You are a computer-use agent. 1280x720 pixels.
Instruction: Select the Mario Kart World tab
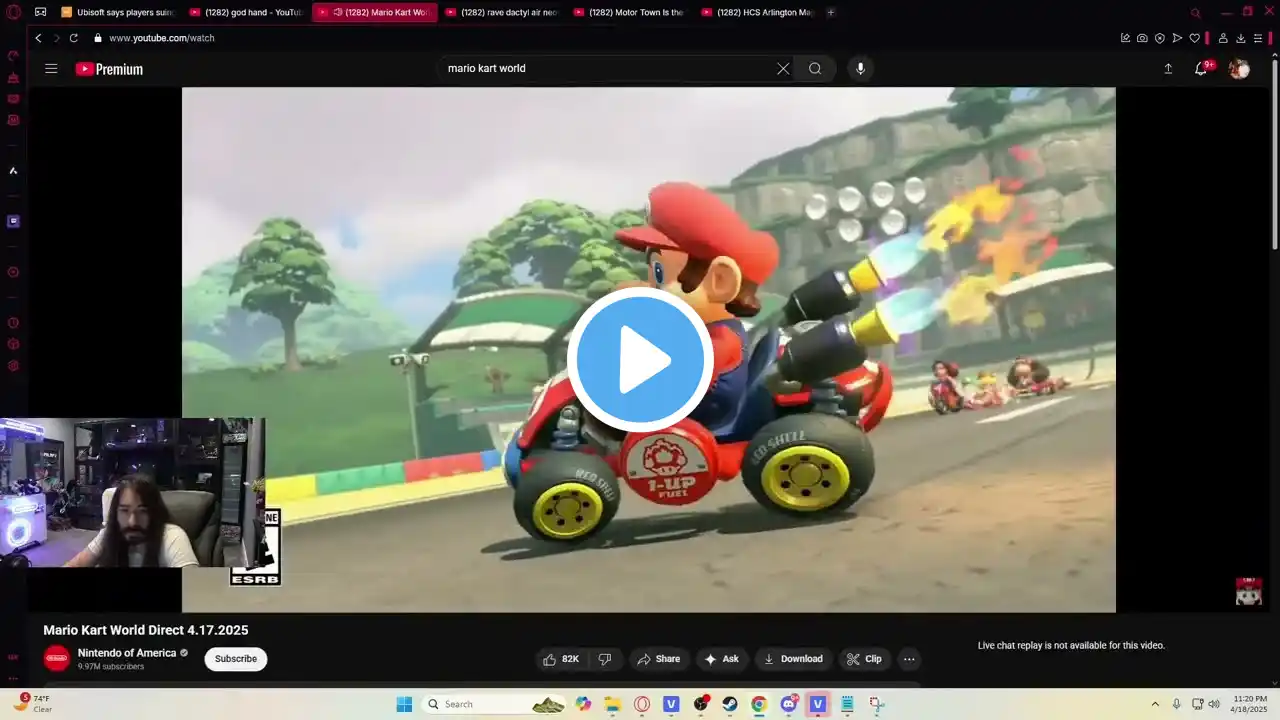375,12
